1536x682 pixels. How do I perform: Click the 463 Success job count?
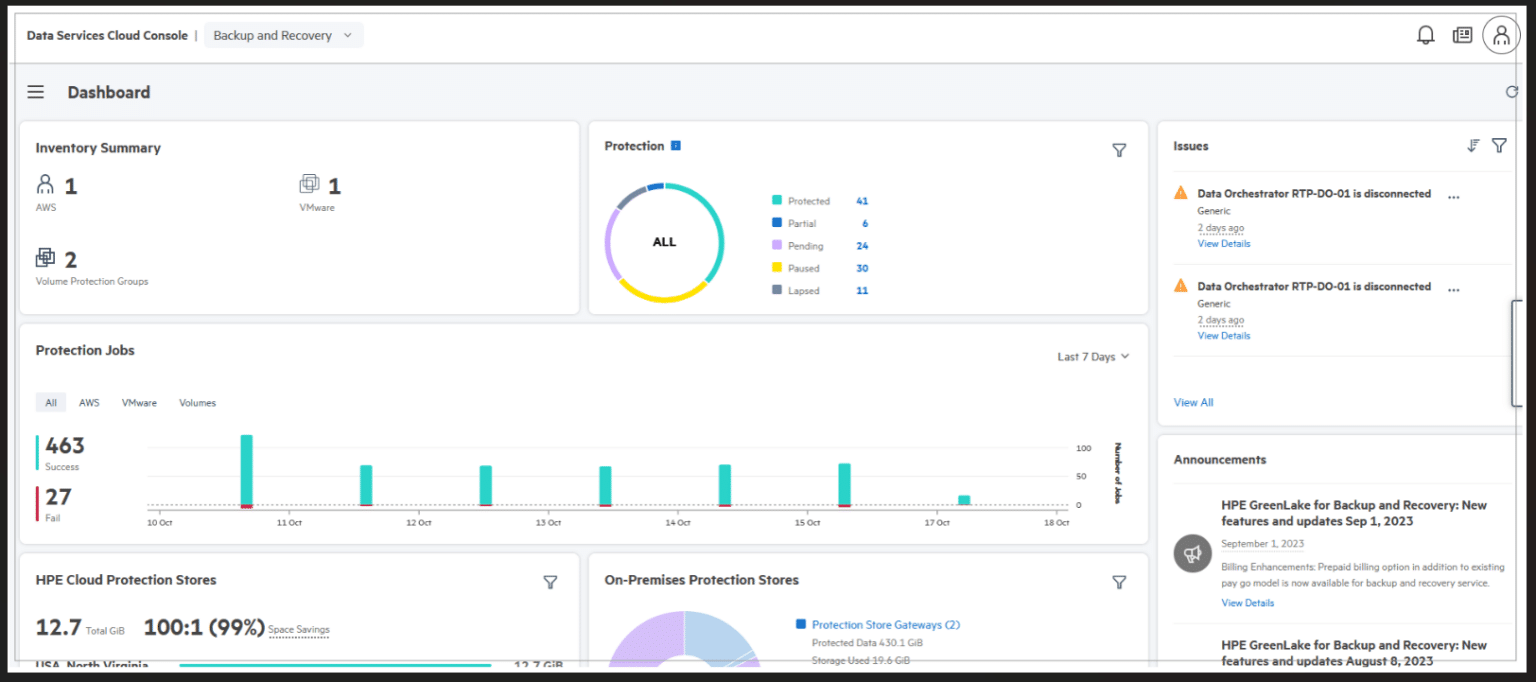coord(65,446)
